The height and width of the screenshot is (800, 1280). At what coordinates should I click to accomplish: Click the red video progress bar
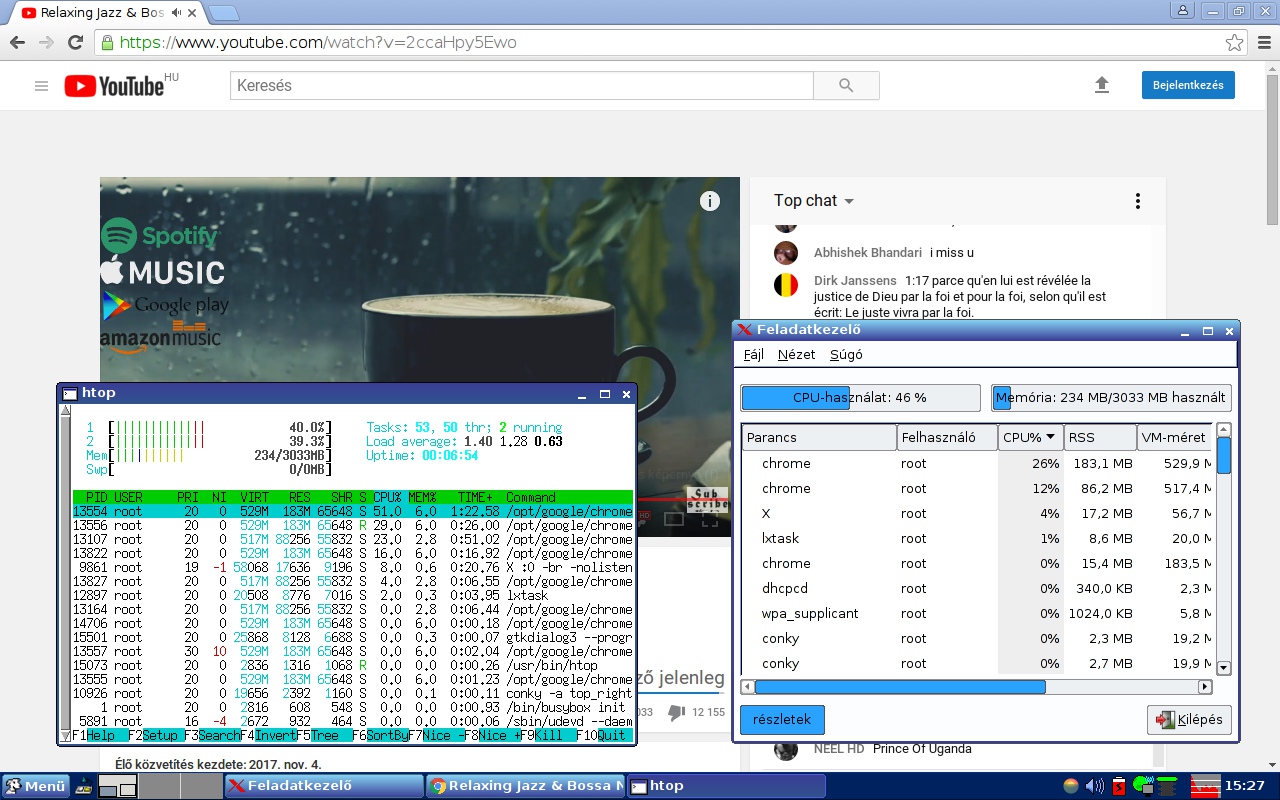685,499
